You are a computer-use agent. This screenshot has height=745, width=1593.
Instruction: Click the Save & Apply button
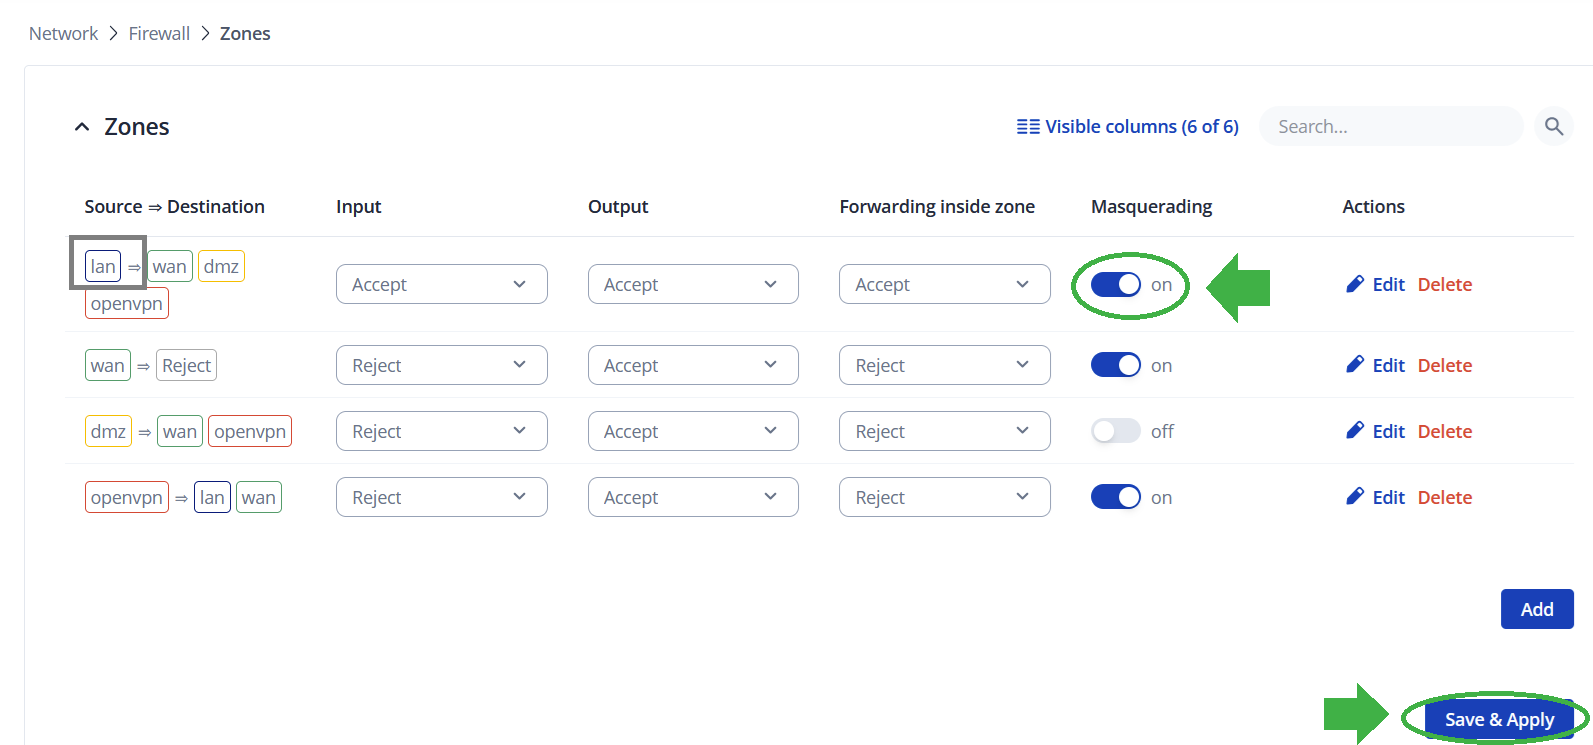pos(1499,719)
